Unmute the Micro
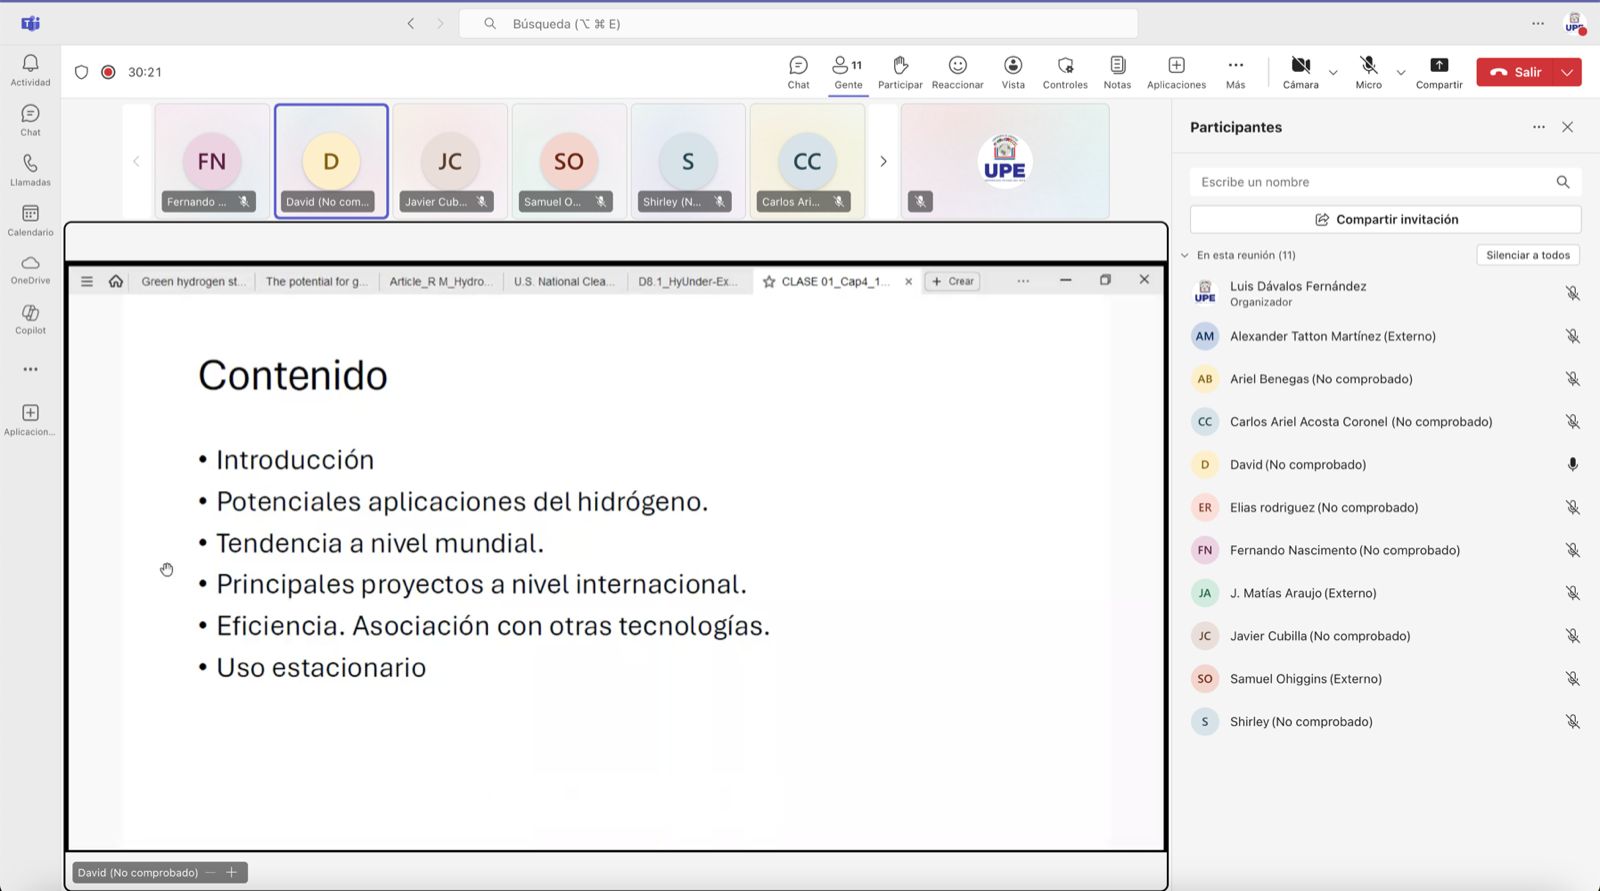1600x891 pixels. tap(1368, 72)
